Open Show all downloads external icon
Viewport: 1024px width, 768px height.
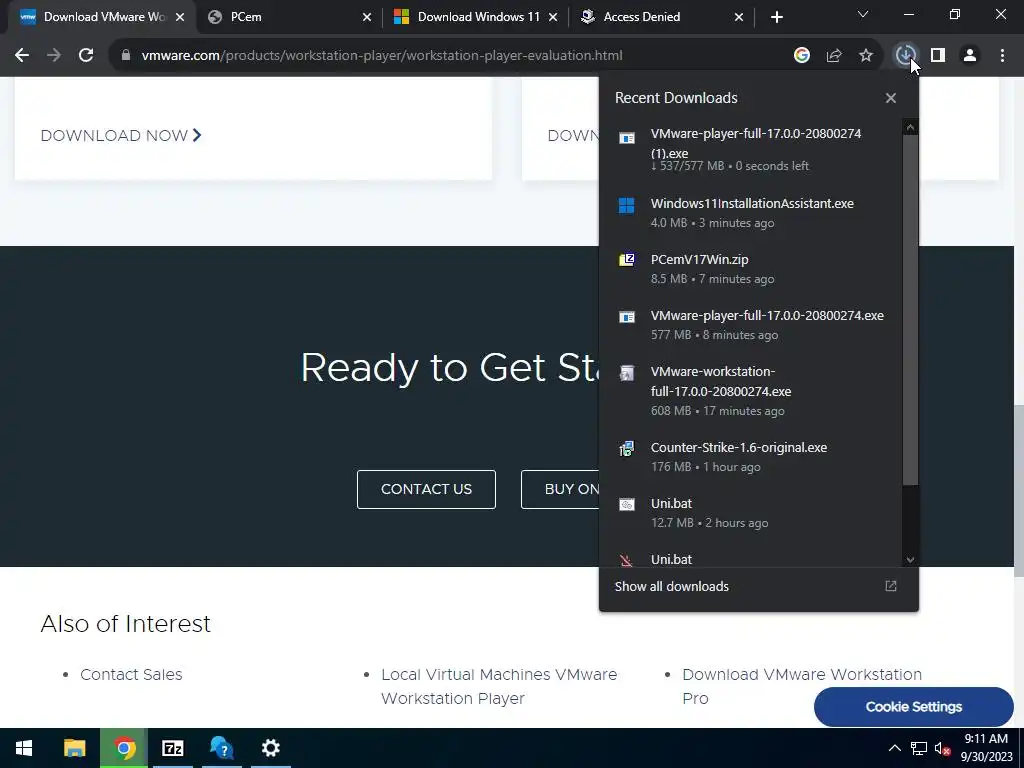pos(891,586)
